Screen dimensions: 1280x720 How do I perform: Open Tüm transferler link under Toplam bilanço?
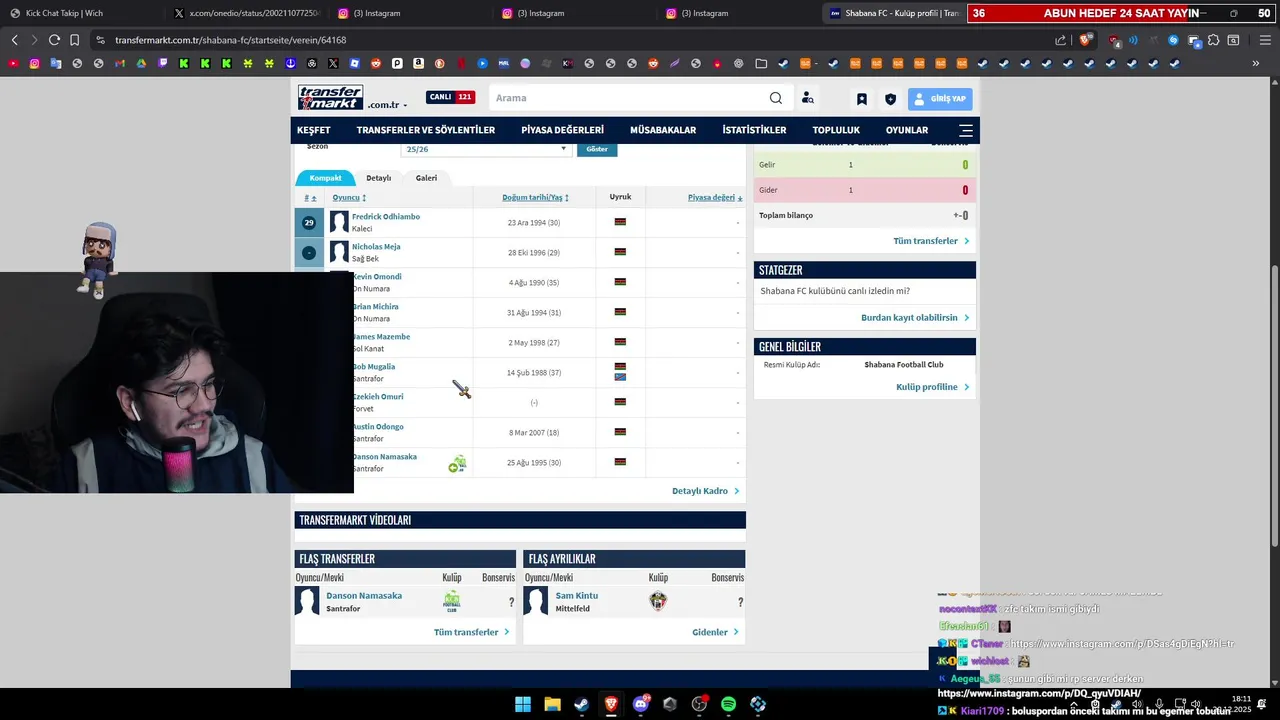pyautogui.click(x=931, y=241)
